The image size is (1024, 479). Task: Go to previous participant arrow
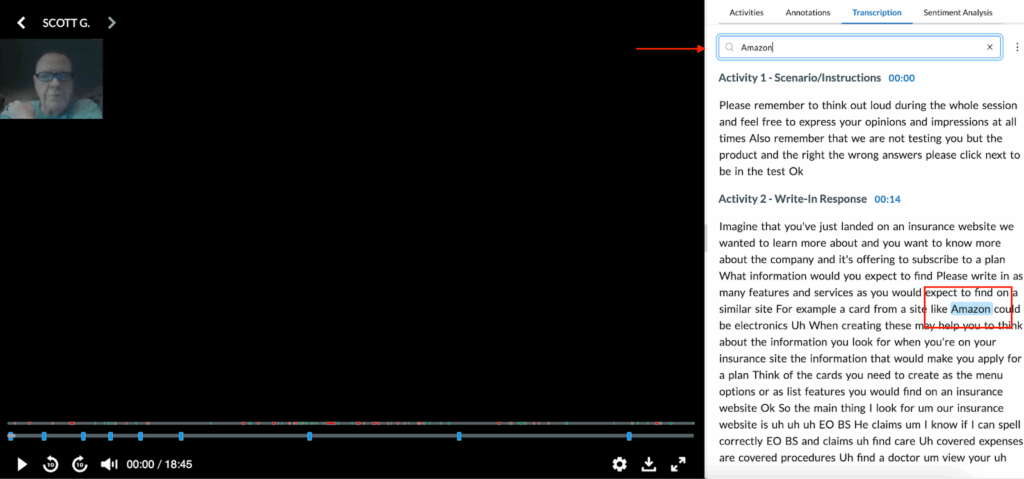(x=22, y=22)
